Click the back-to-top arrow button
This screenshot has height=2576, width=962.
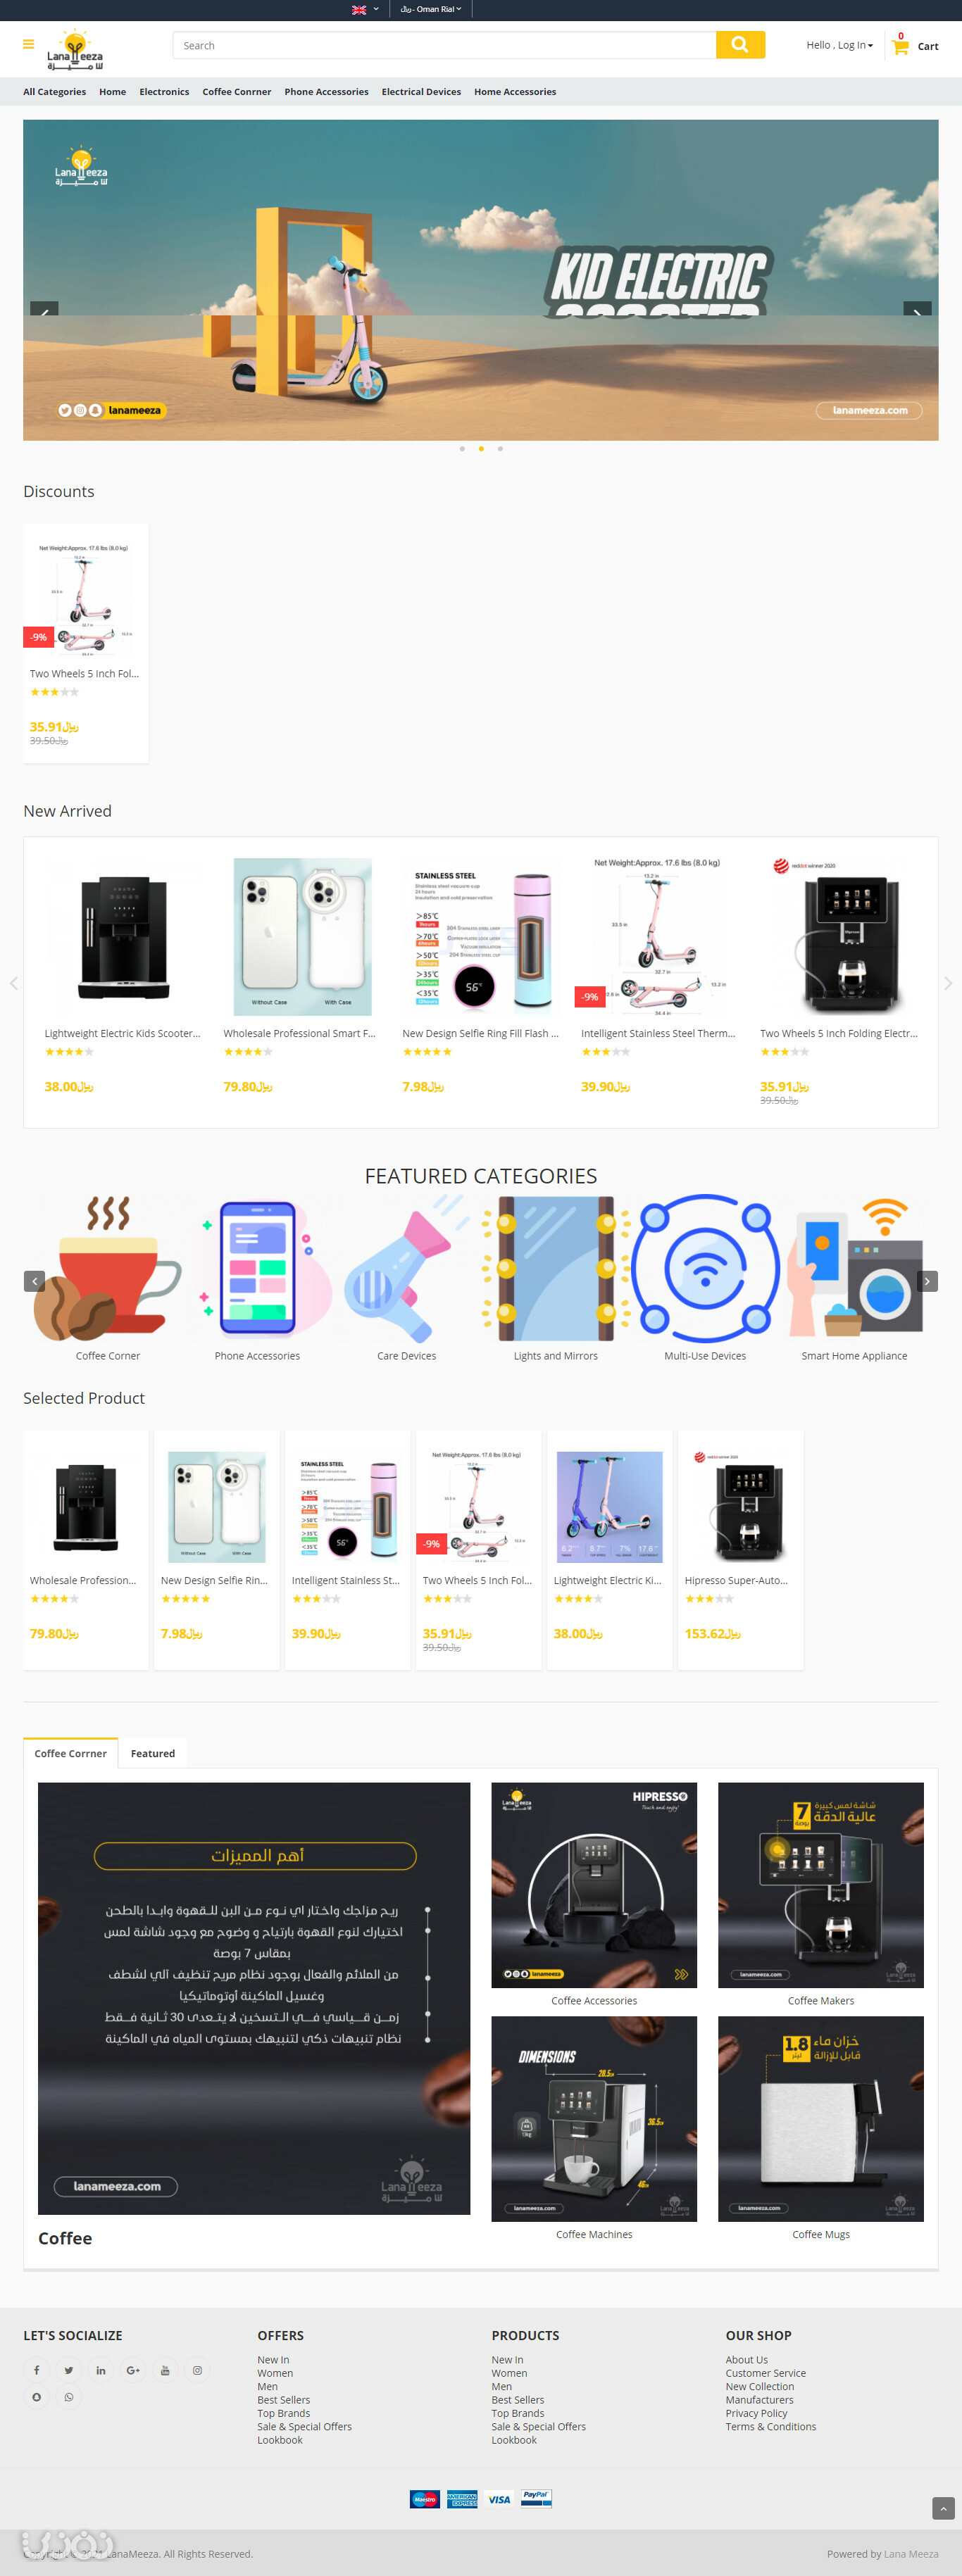tap(943, 2508)
